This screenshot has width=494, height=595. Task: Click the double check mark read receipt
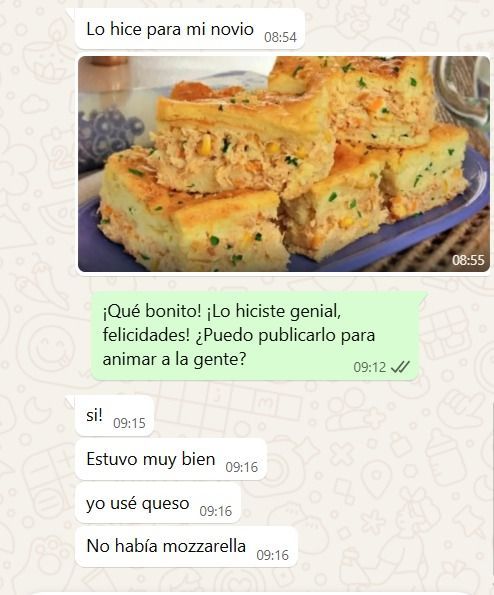(x=400, y=367)
